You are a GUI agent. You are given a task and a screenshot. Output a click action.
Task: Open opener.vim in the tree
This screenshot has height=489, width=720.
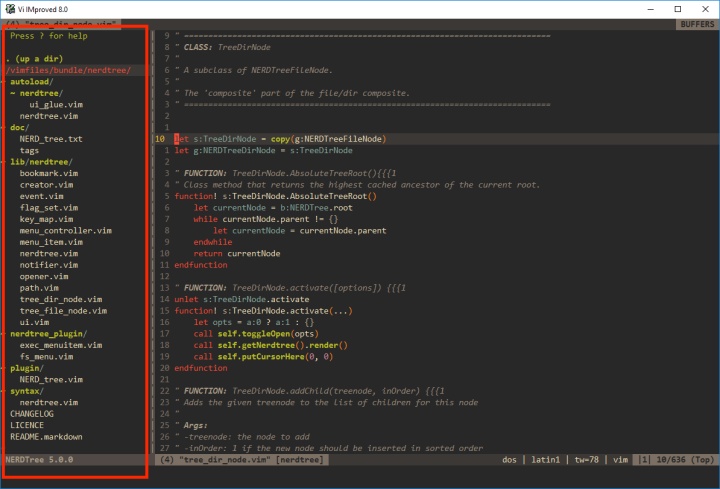pyautogui.click(x=44, y=277)
